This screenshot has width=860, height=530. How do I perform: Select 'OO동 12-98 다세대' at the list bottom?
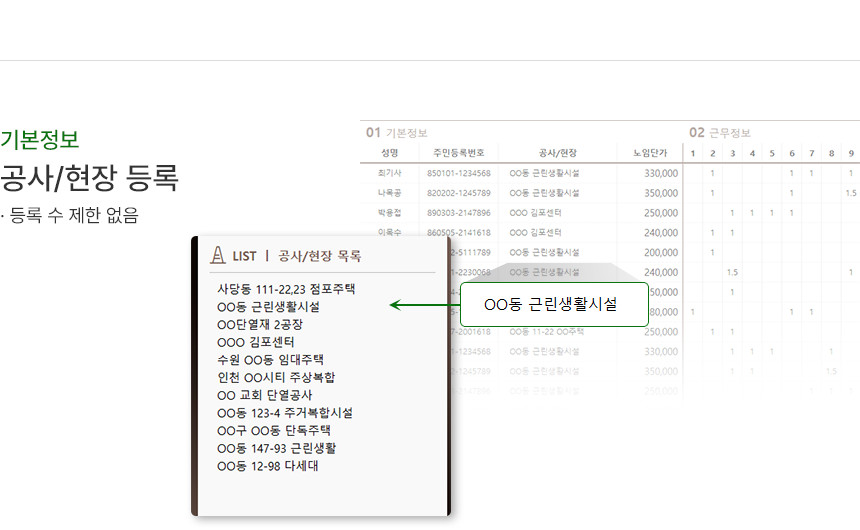pyautogui.click(x=267, y=465)
